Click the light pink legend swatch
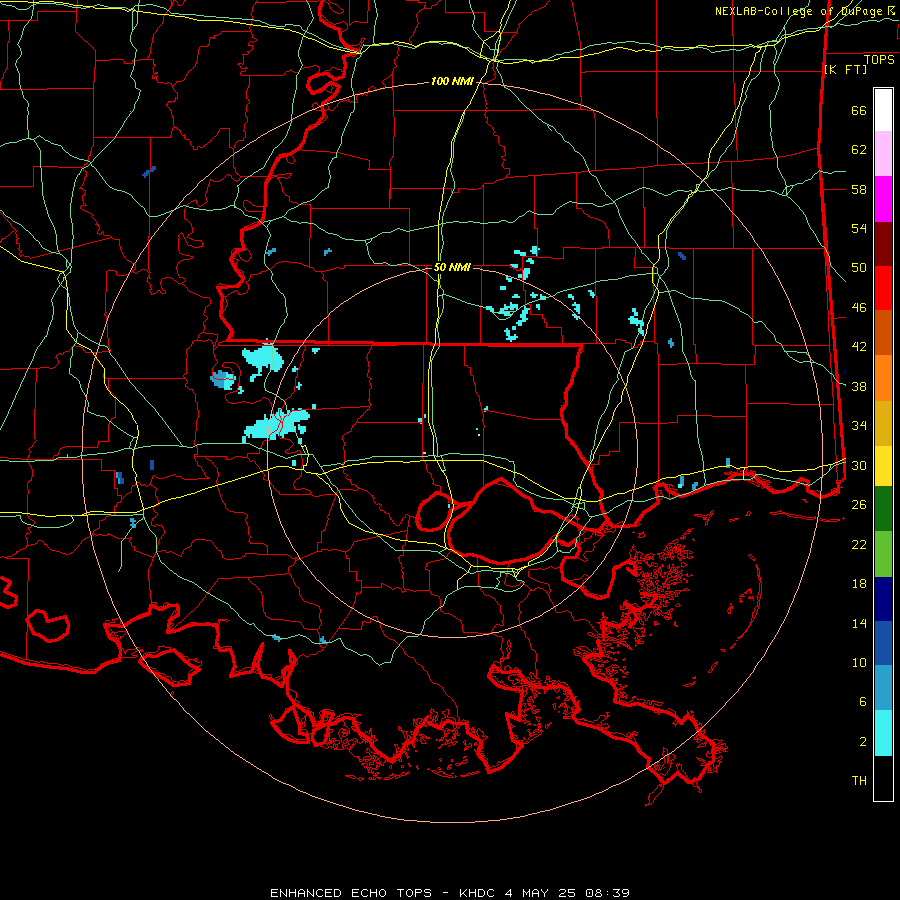This screenshot has height=900, width=900. tap(883, 154)
